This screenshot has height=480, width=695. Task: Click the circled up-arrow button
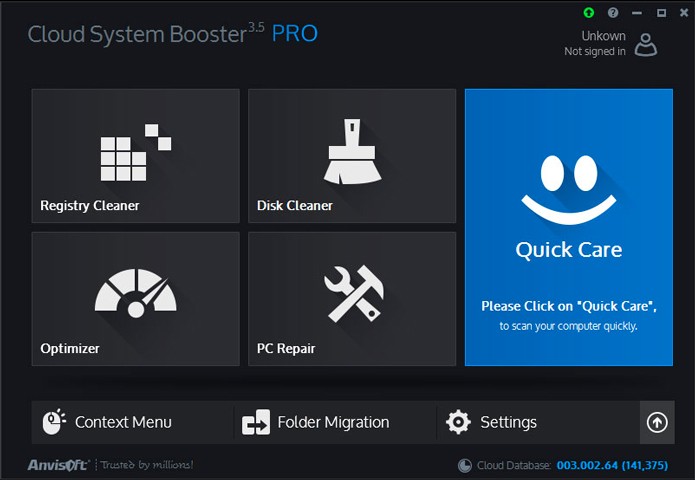tap(657, 422)
